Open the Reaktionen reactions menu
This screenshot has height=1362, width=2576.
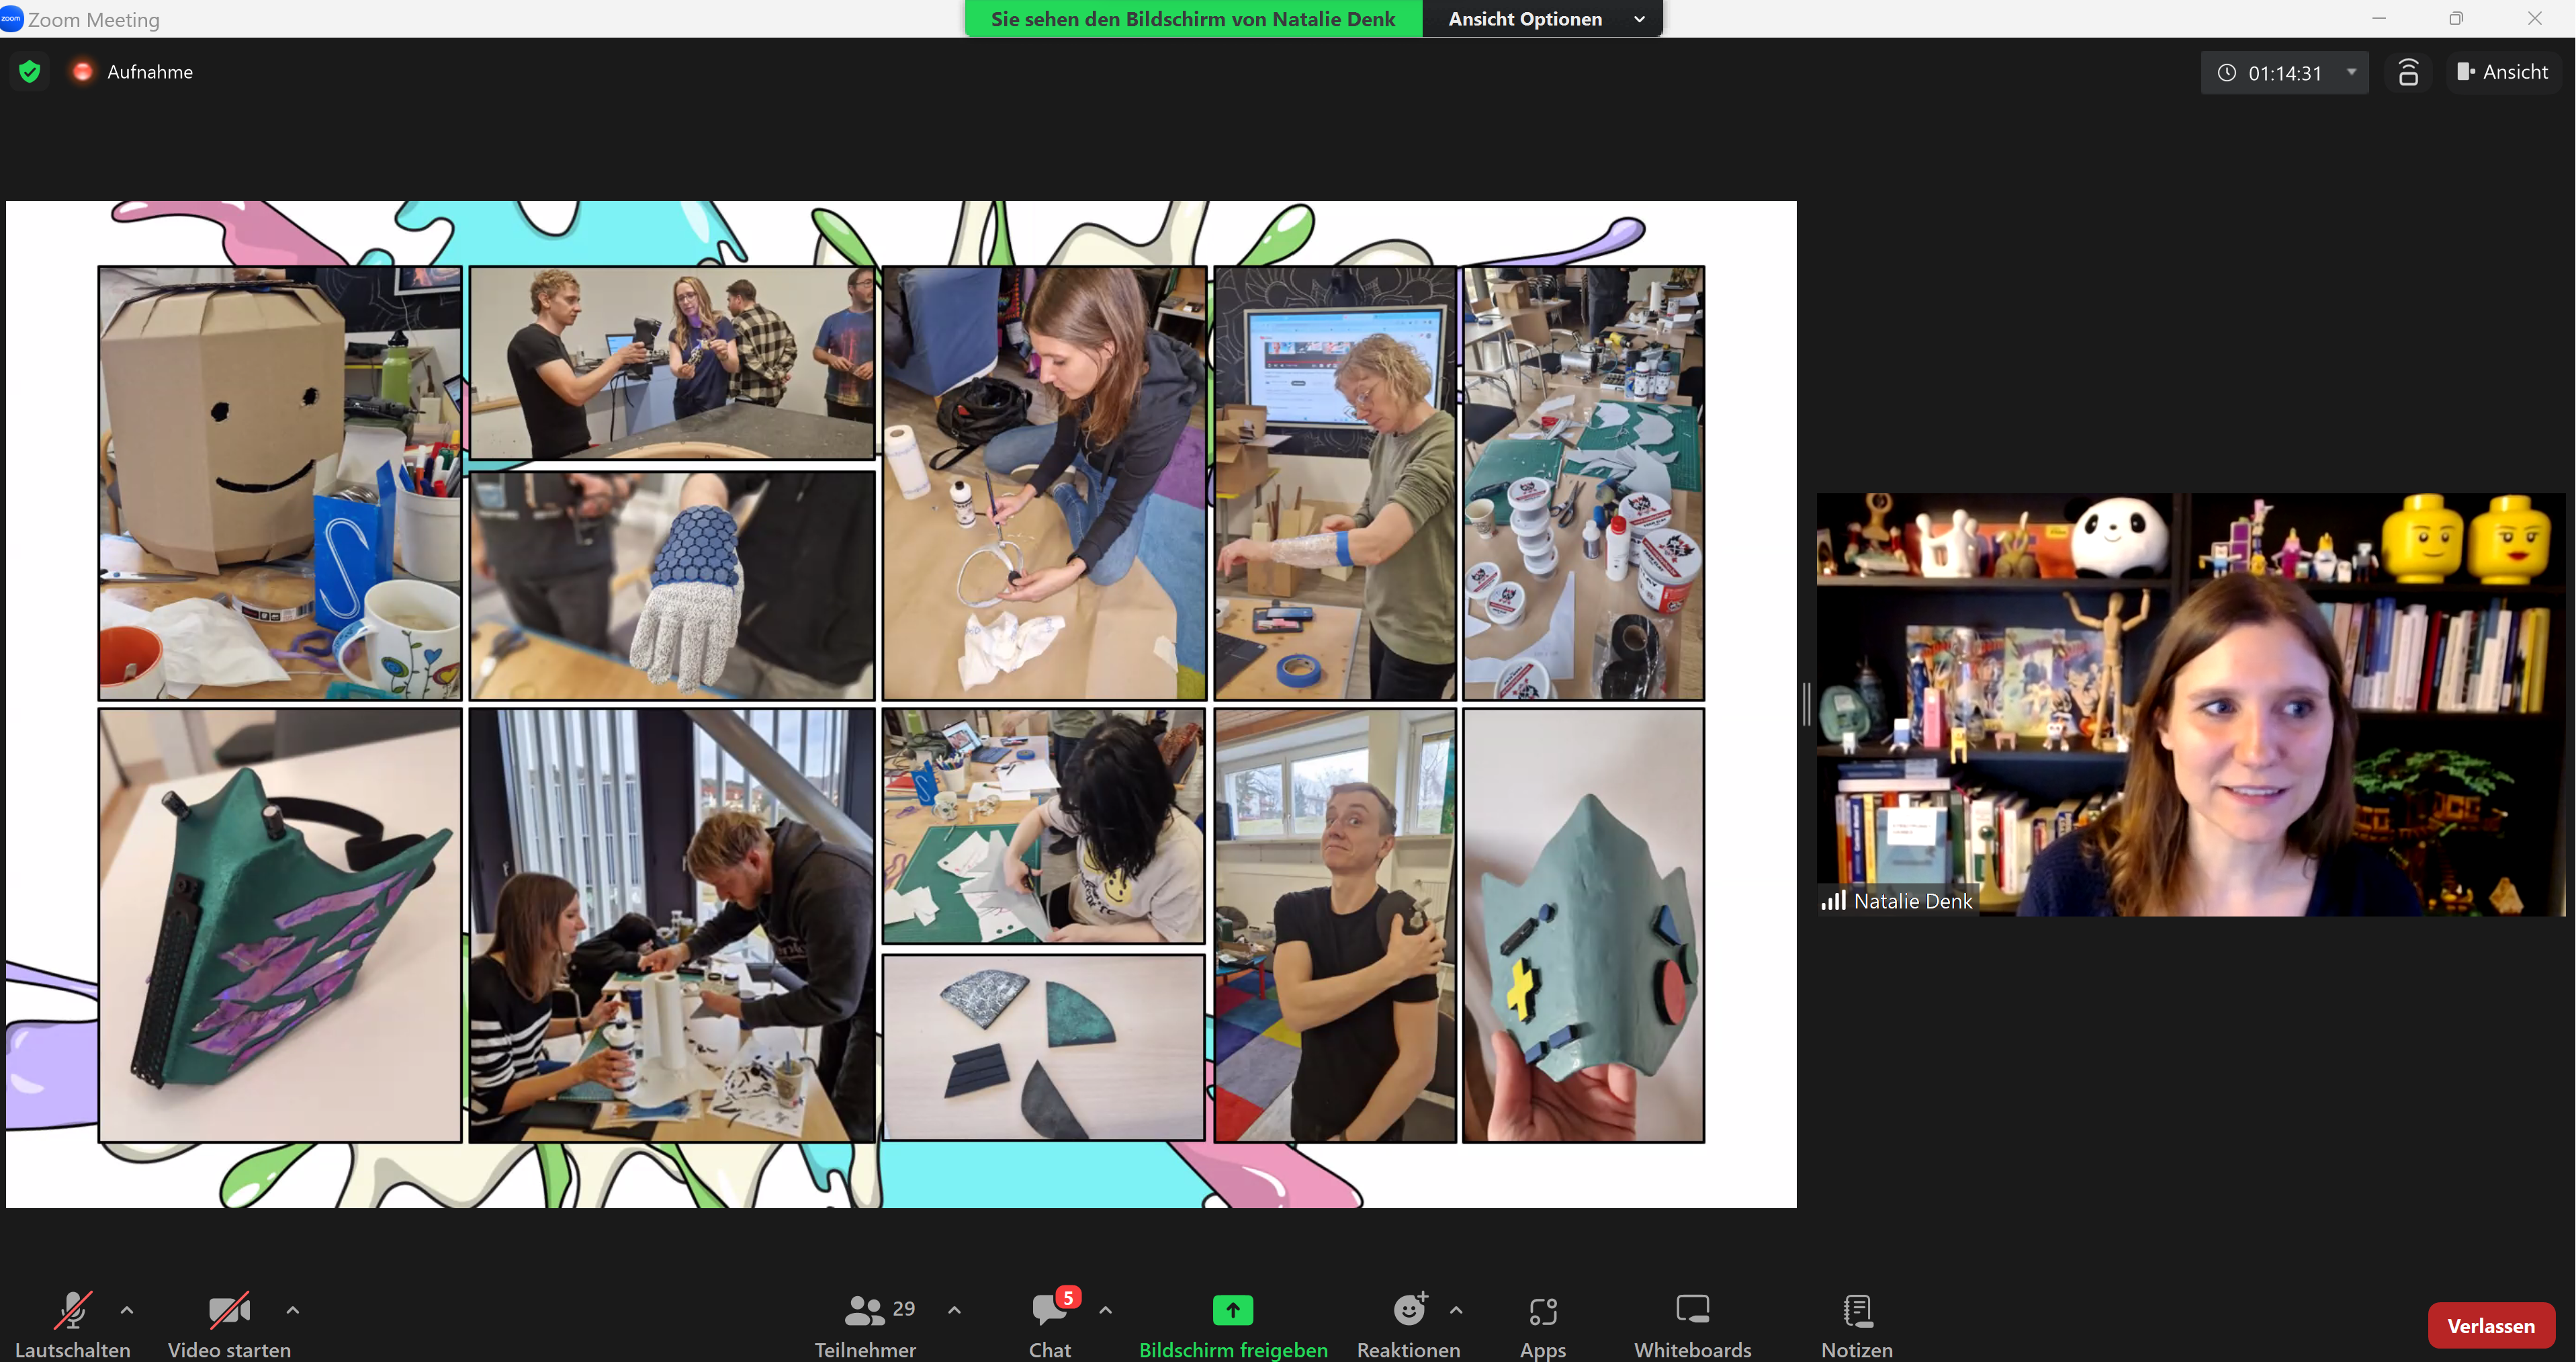1408,1325
